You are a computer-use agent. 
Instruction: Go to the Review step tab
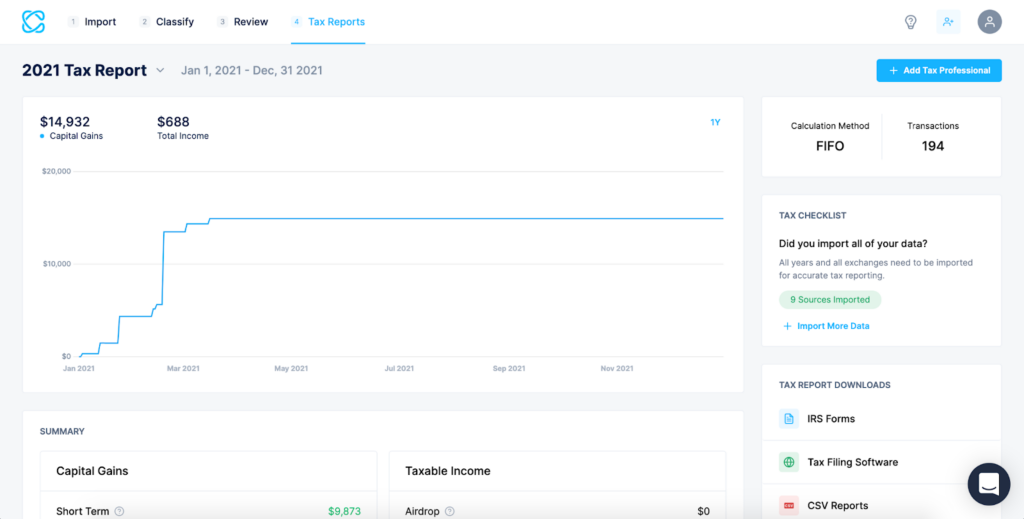pyautogui.click(x=243, y=22)
